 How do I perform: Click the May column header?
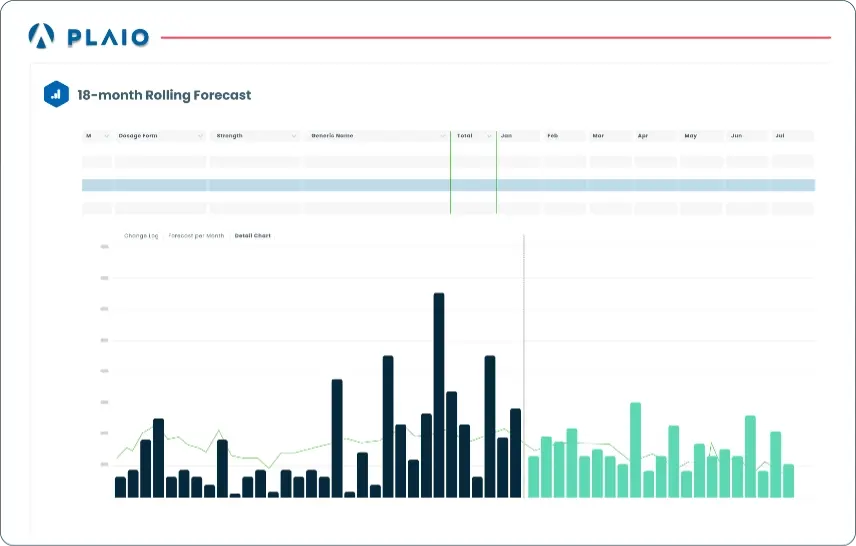(x=702, y=136)
